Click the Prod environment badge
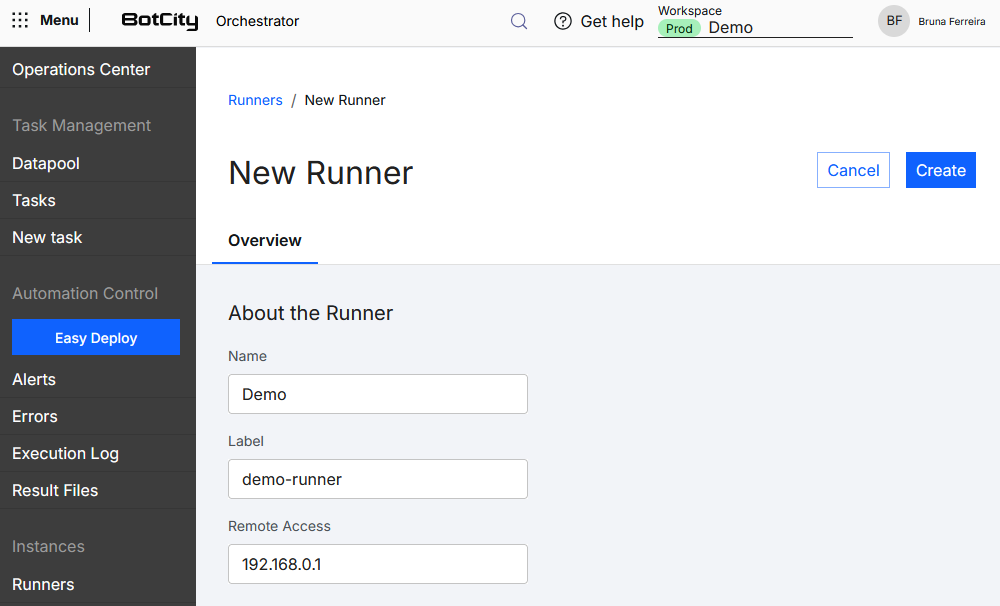This screenshot has height=606, width=1000. pos(679,29)
